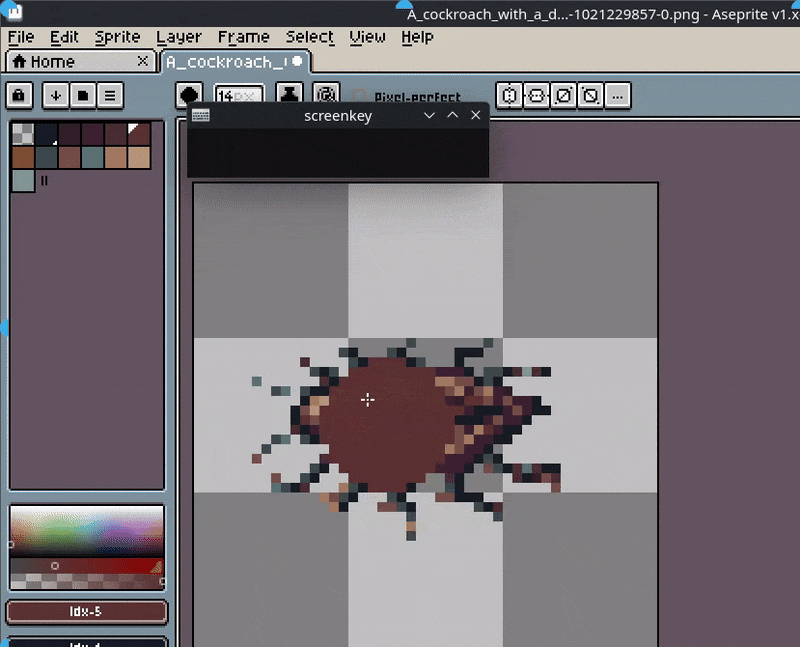Click inside the color spectrum picker
The image size is (800, 647).
[x=86, y=530]
